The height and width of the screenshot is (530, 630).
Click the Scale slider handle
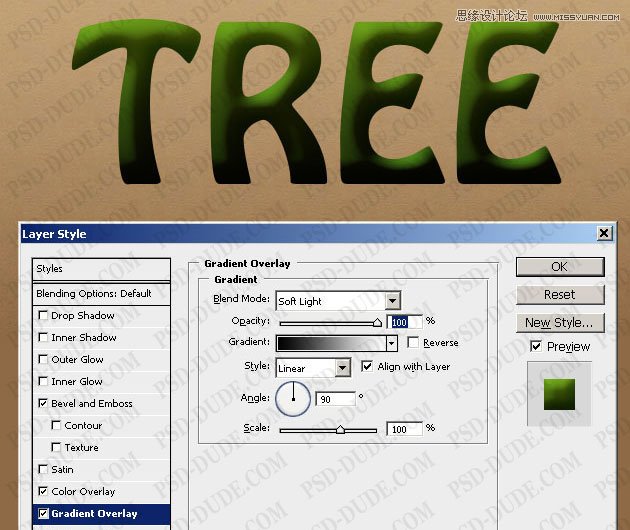click(340, 430)
